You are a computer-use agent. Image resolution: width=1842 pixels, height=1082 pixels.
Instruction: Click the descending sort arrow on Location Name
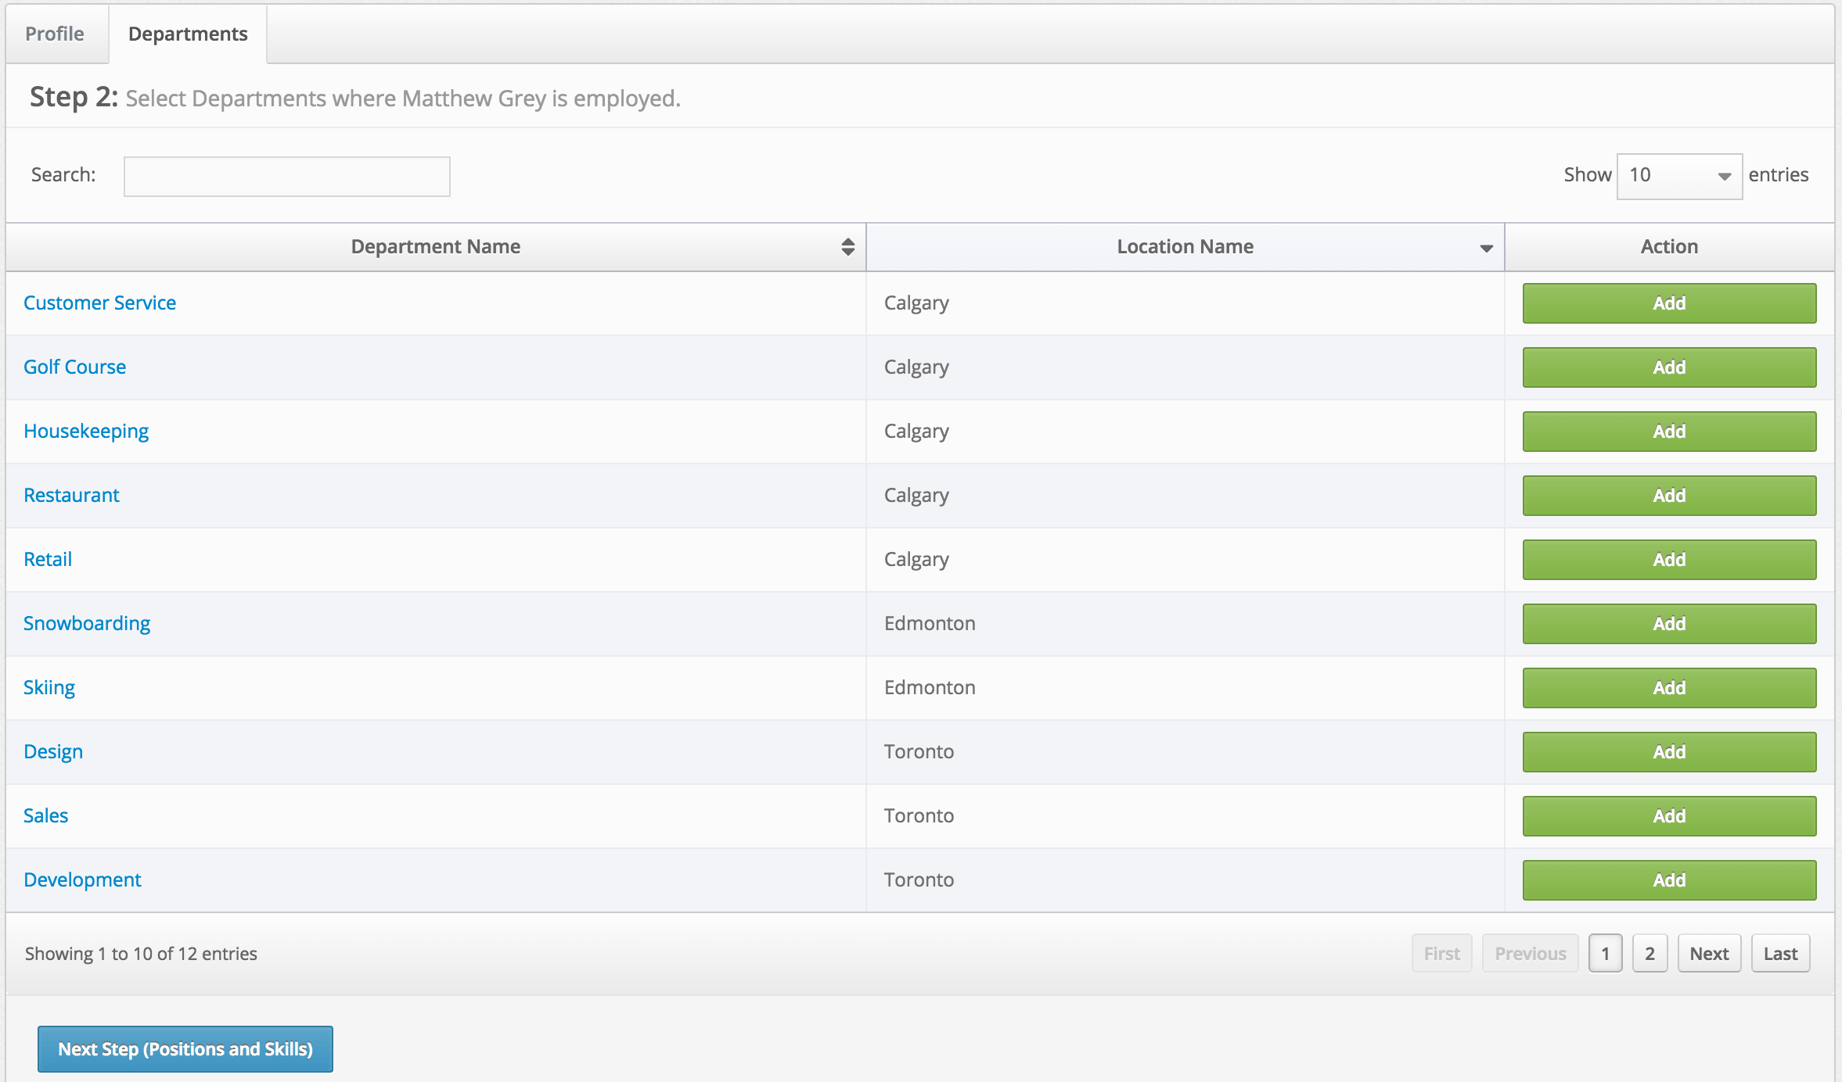pos(1486,247)
